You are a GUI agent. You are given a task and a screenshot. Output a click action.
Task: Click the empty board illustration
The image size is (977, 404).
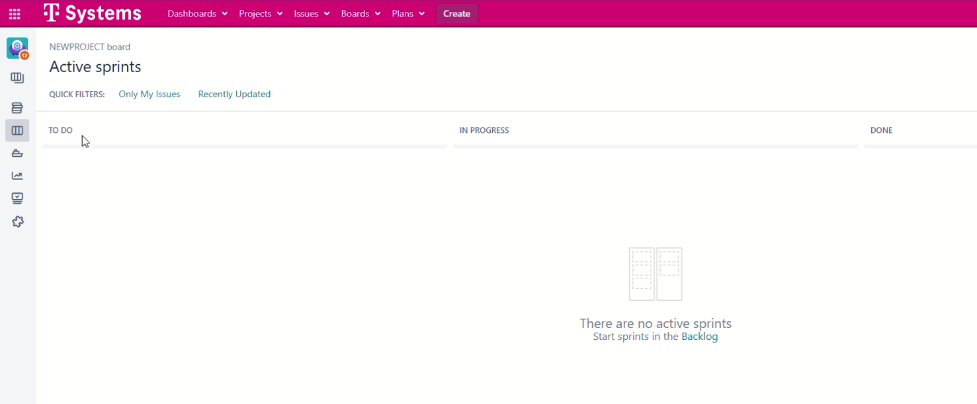pyautogui.click(x=655, y=274)
